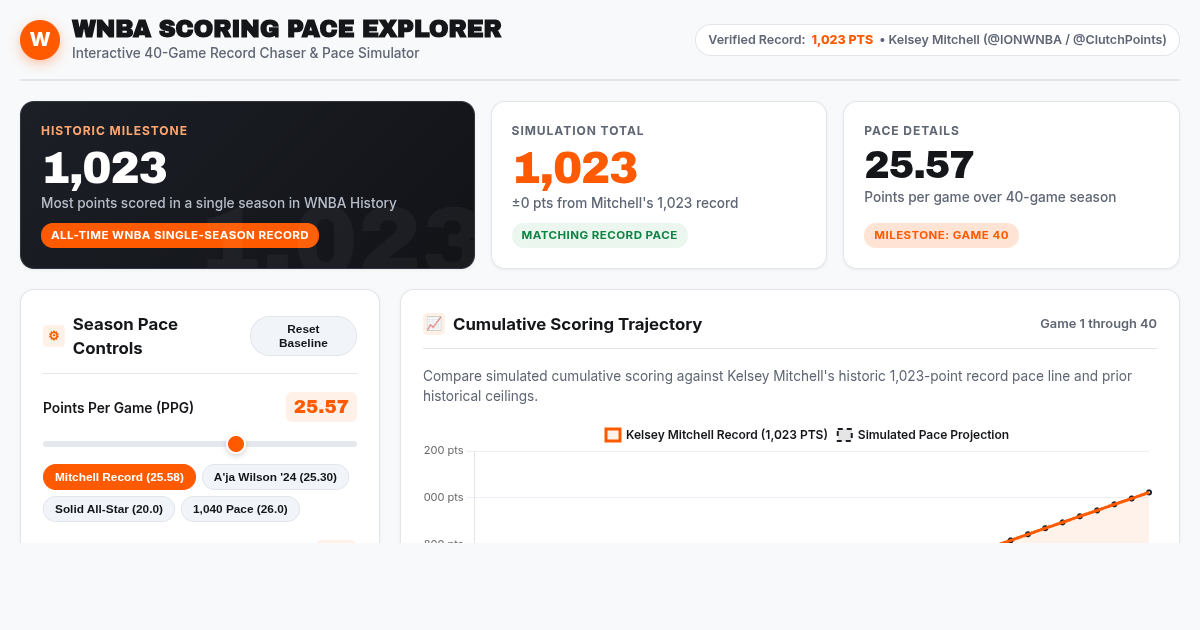Click the Simulation Total 1,023 value
The image size is (1200, 630).
[x=575, y=167]
